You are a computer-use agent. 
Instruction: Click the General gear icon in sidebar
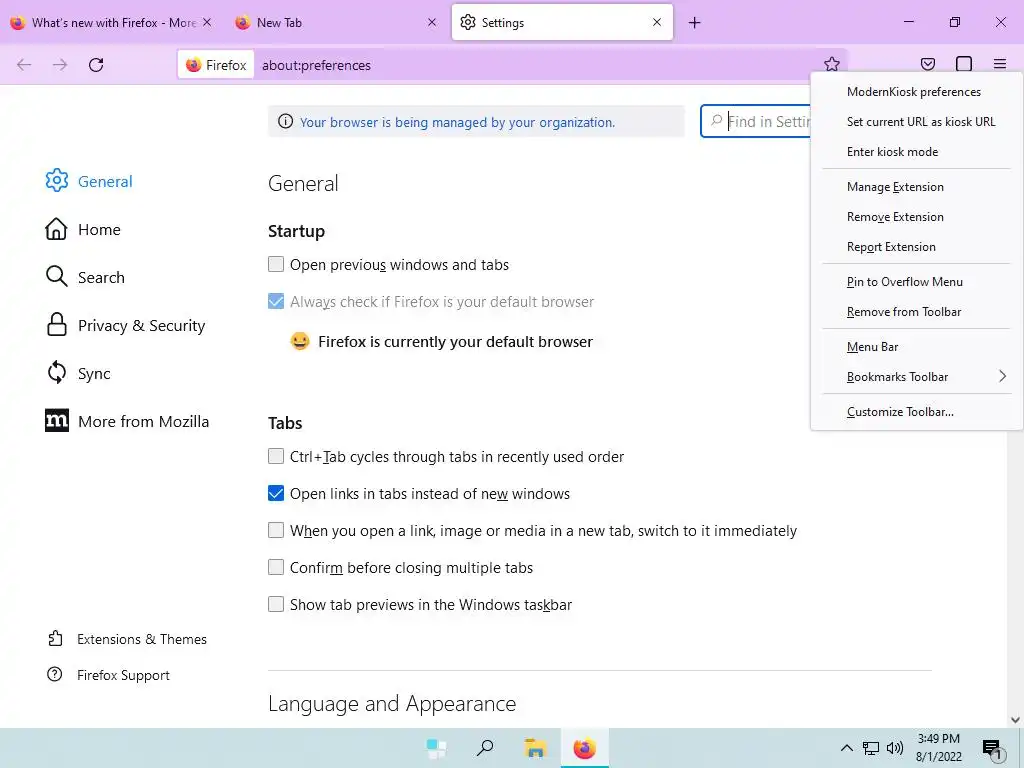click(57, 181)
